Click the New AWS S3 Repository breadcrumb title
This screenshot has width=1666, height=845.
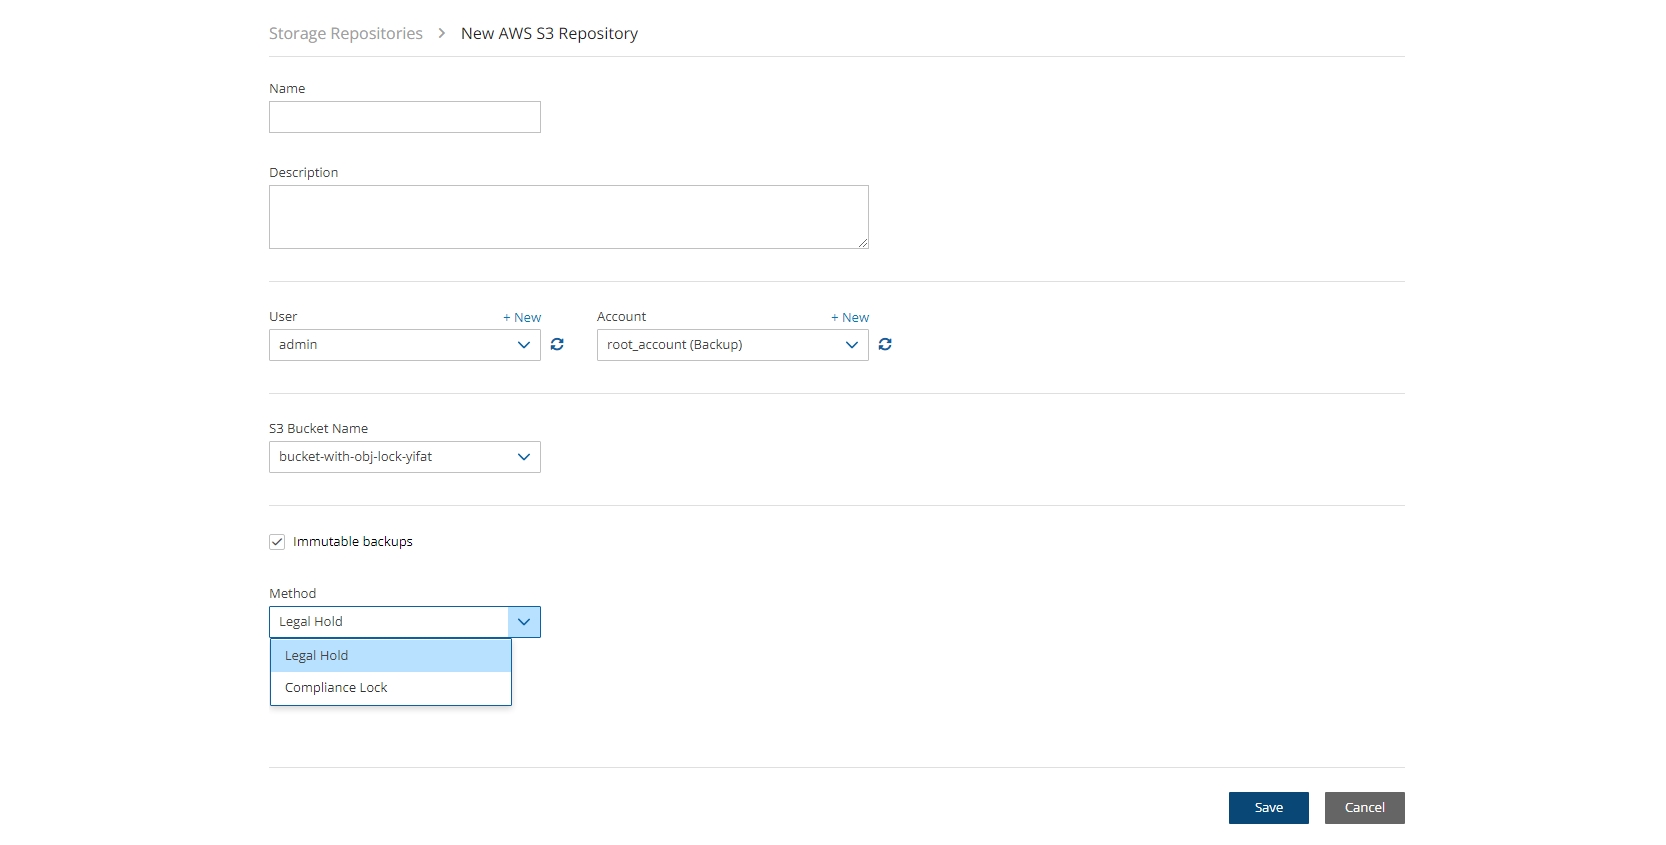(549, 34)
